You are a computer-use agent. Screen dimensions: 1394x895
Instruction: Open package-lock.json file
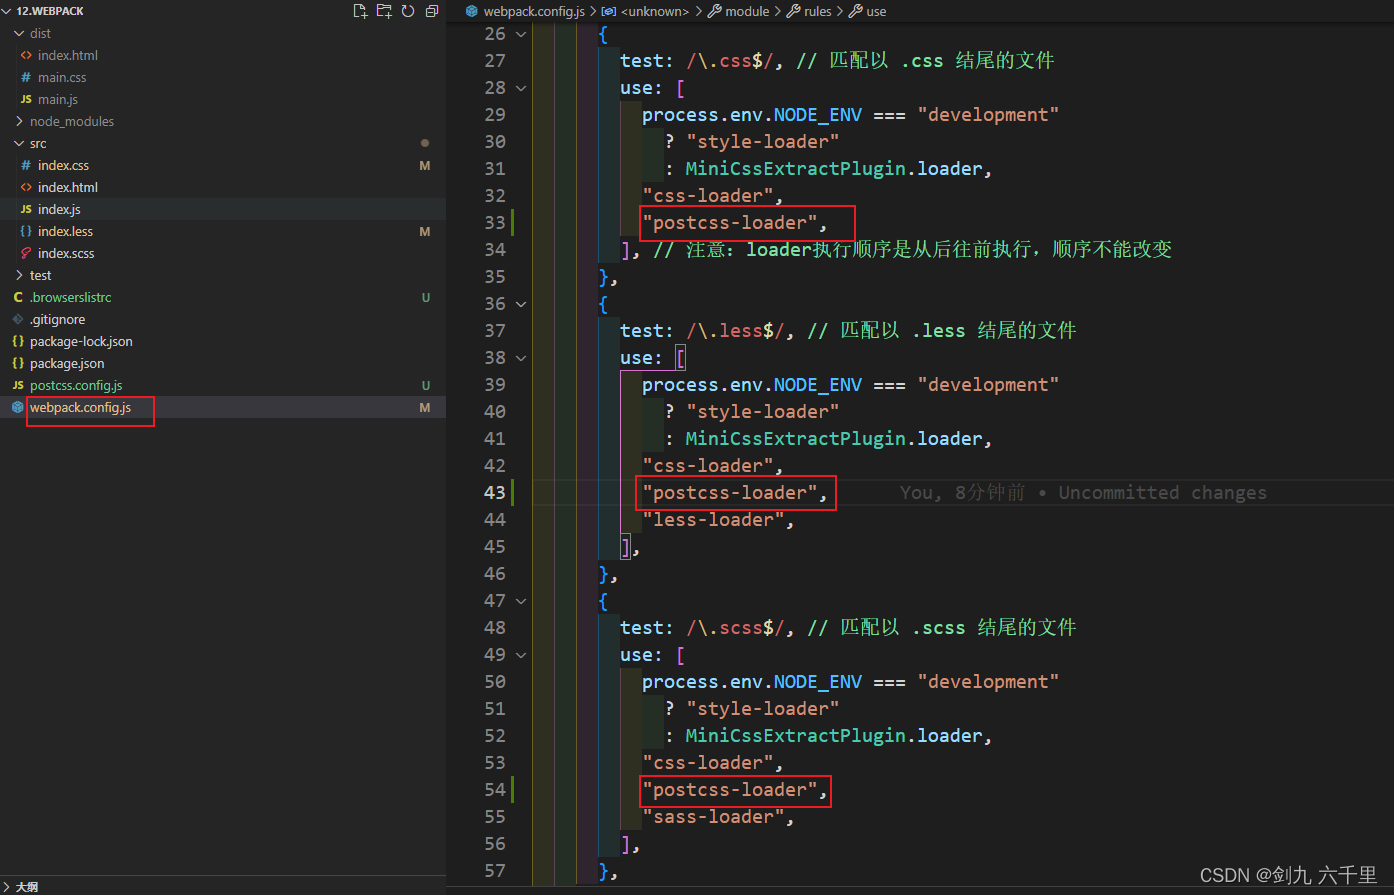(x=81, y=341)
